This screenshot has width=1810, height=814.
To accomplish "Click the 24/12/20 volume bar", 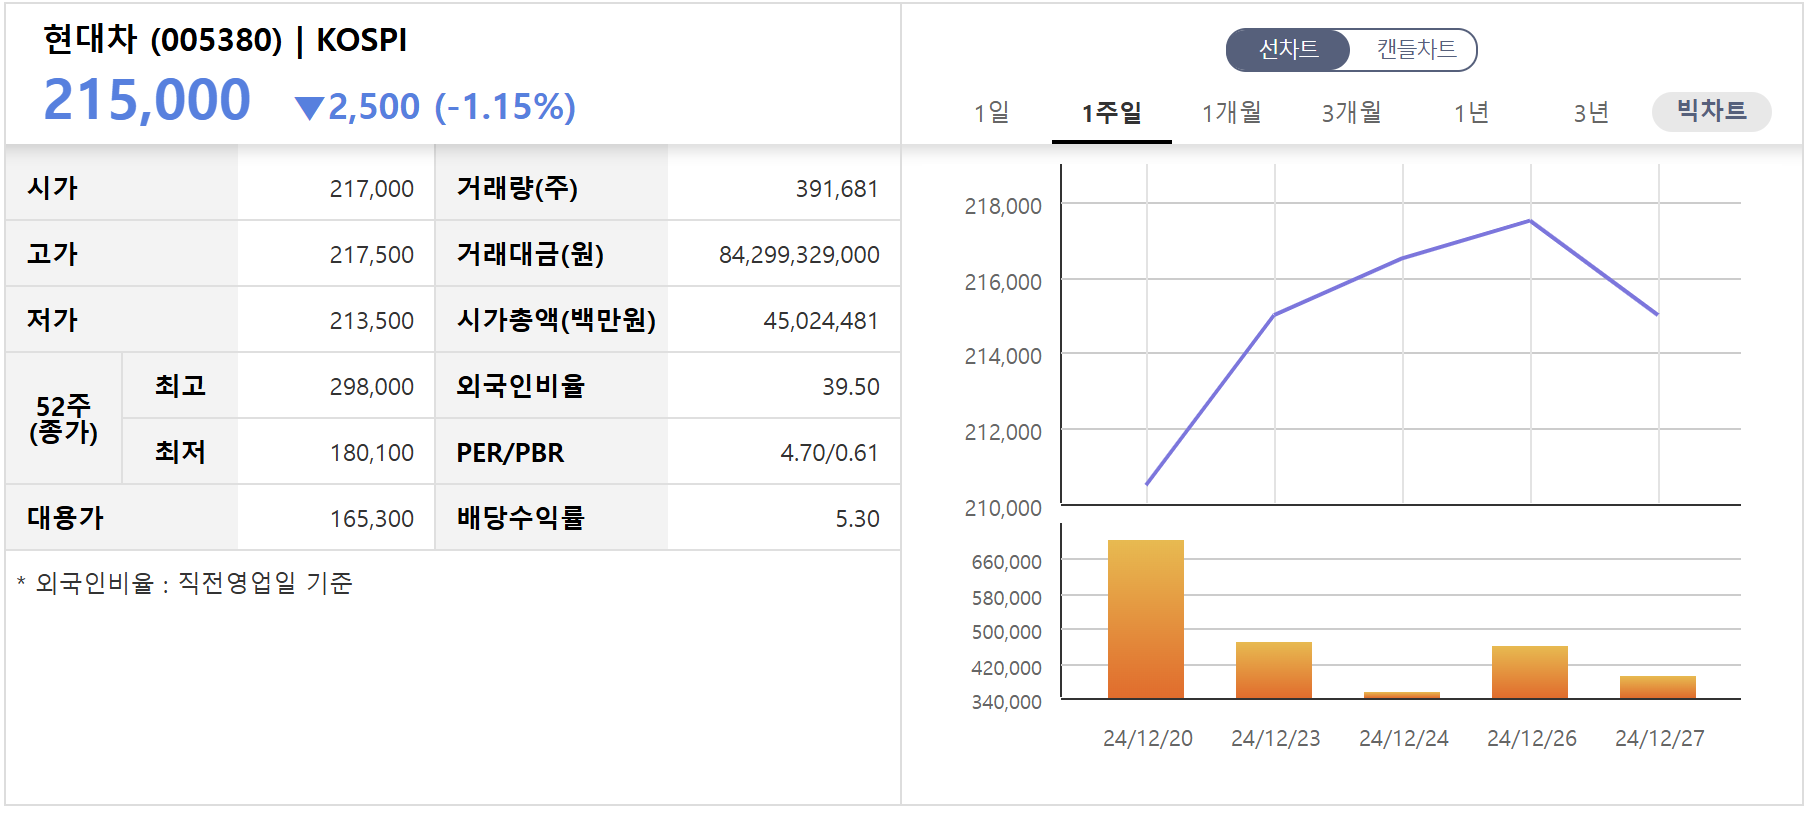I will (1146, 619).
